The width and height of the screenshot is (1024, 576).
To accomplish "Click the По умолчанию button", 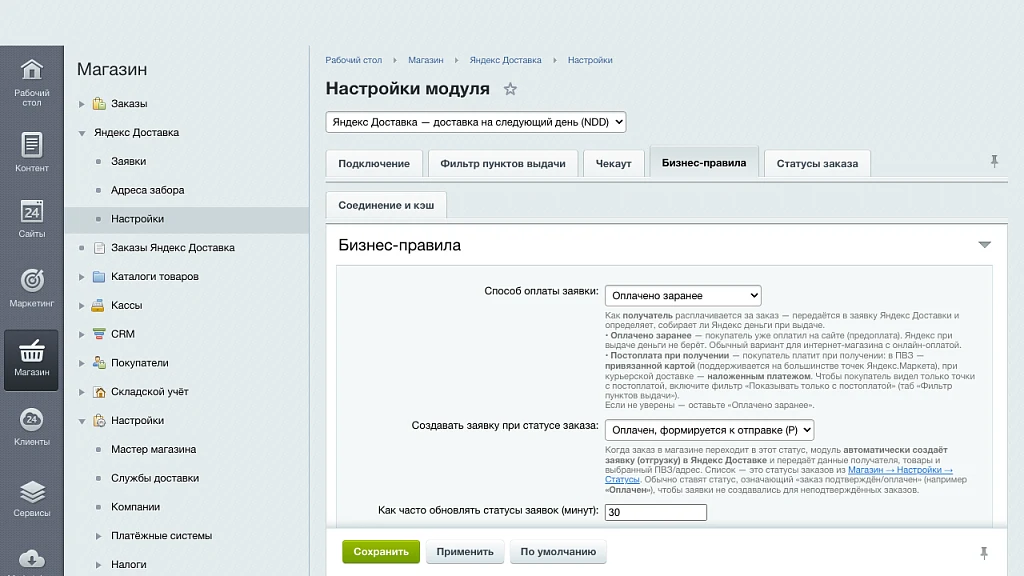I will (558, 552).
